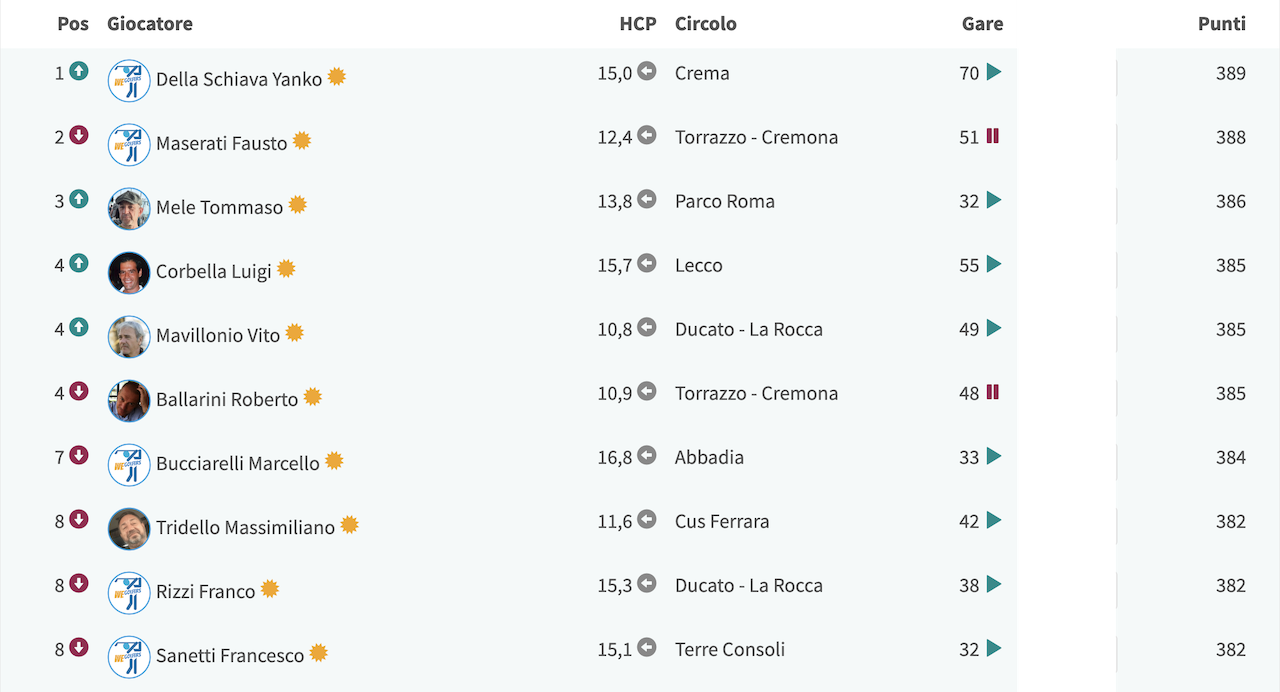Sort by the HCP column header
Screen dimensions: 1280x692
pyautogui.click(x=638, y=24)
